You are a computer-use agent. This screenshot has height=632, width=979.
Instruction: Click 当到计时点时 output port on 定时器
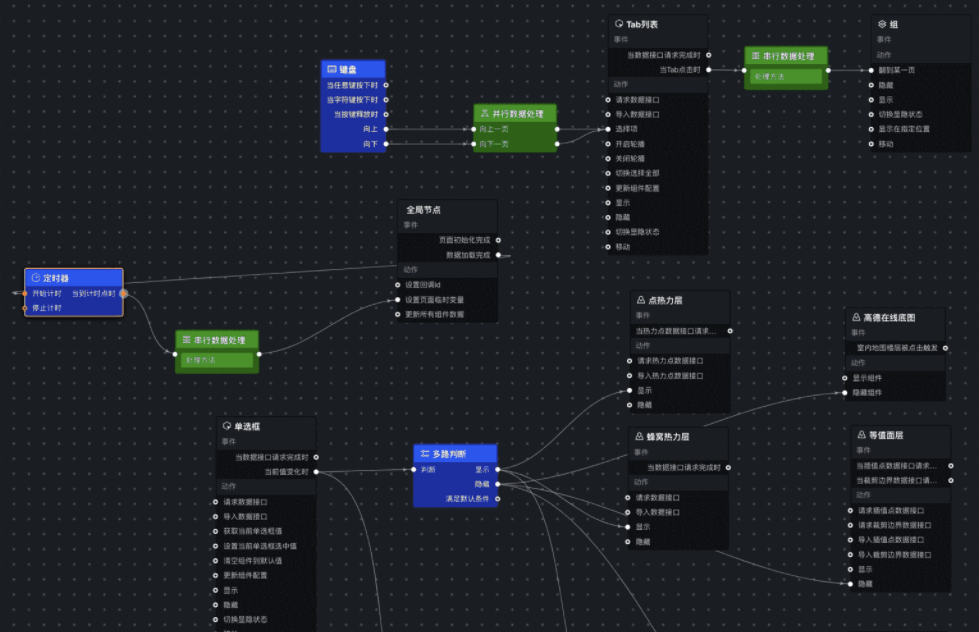click(123, 293)
